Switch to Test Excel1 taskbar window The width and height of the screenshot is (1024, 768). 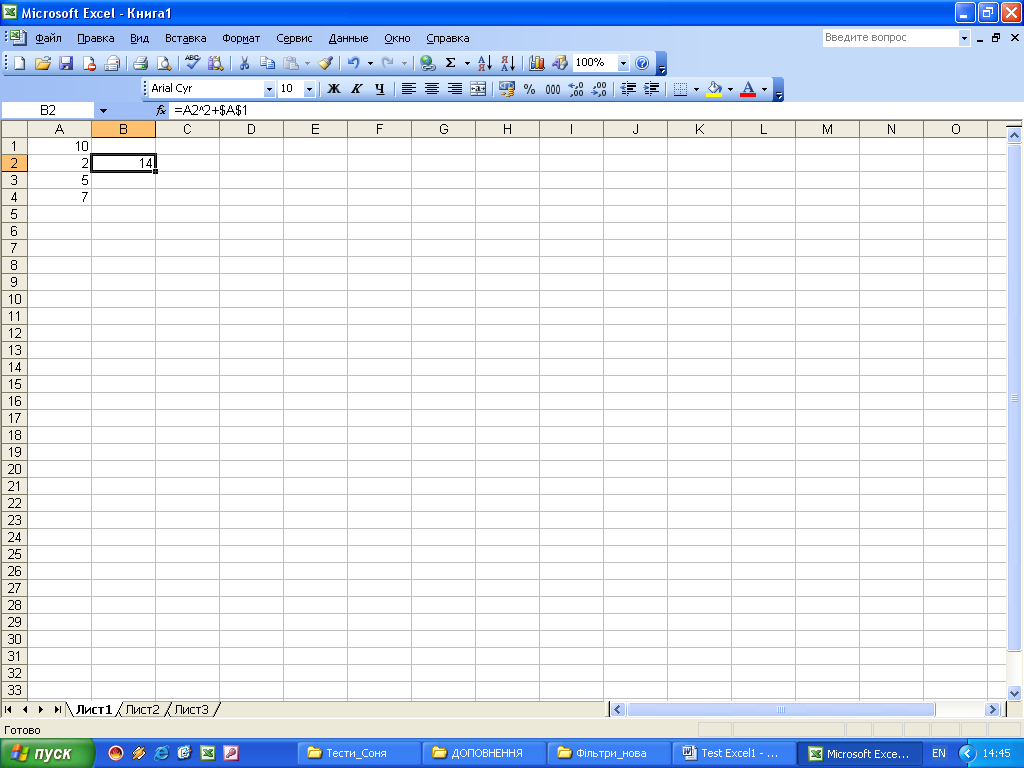[x=734, y=754]
